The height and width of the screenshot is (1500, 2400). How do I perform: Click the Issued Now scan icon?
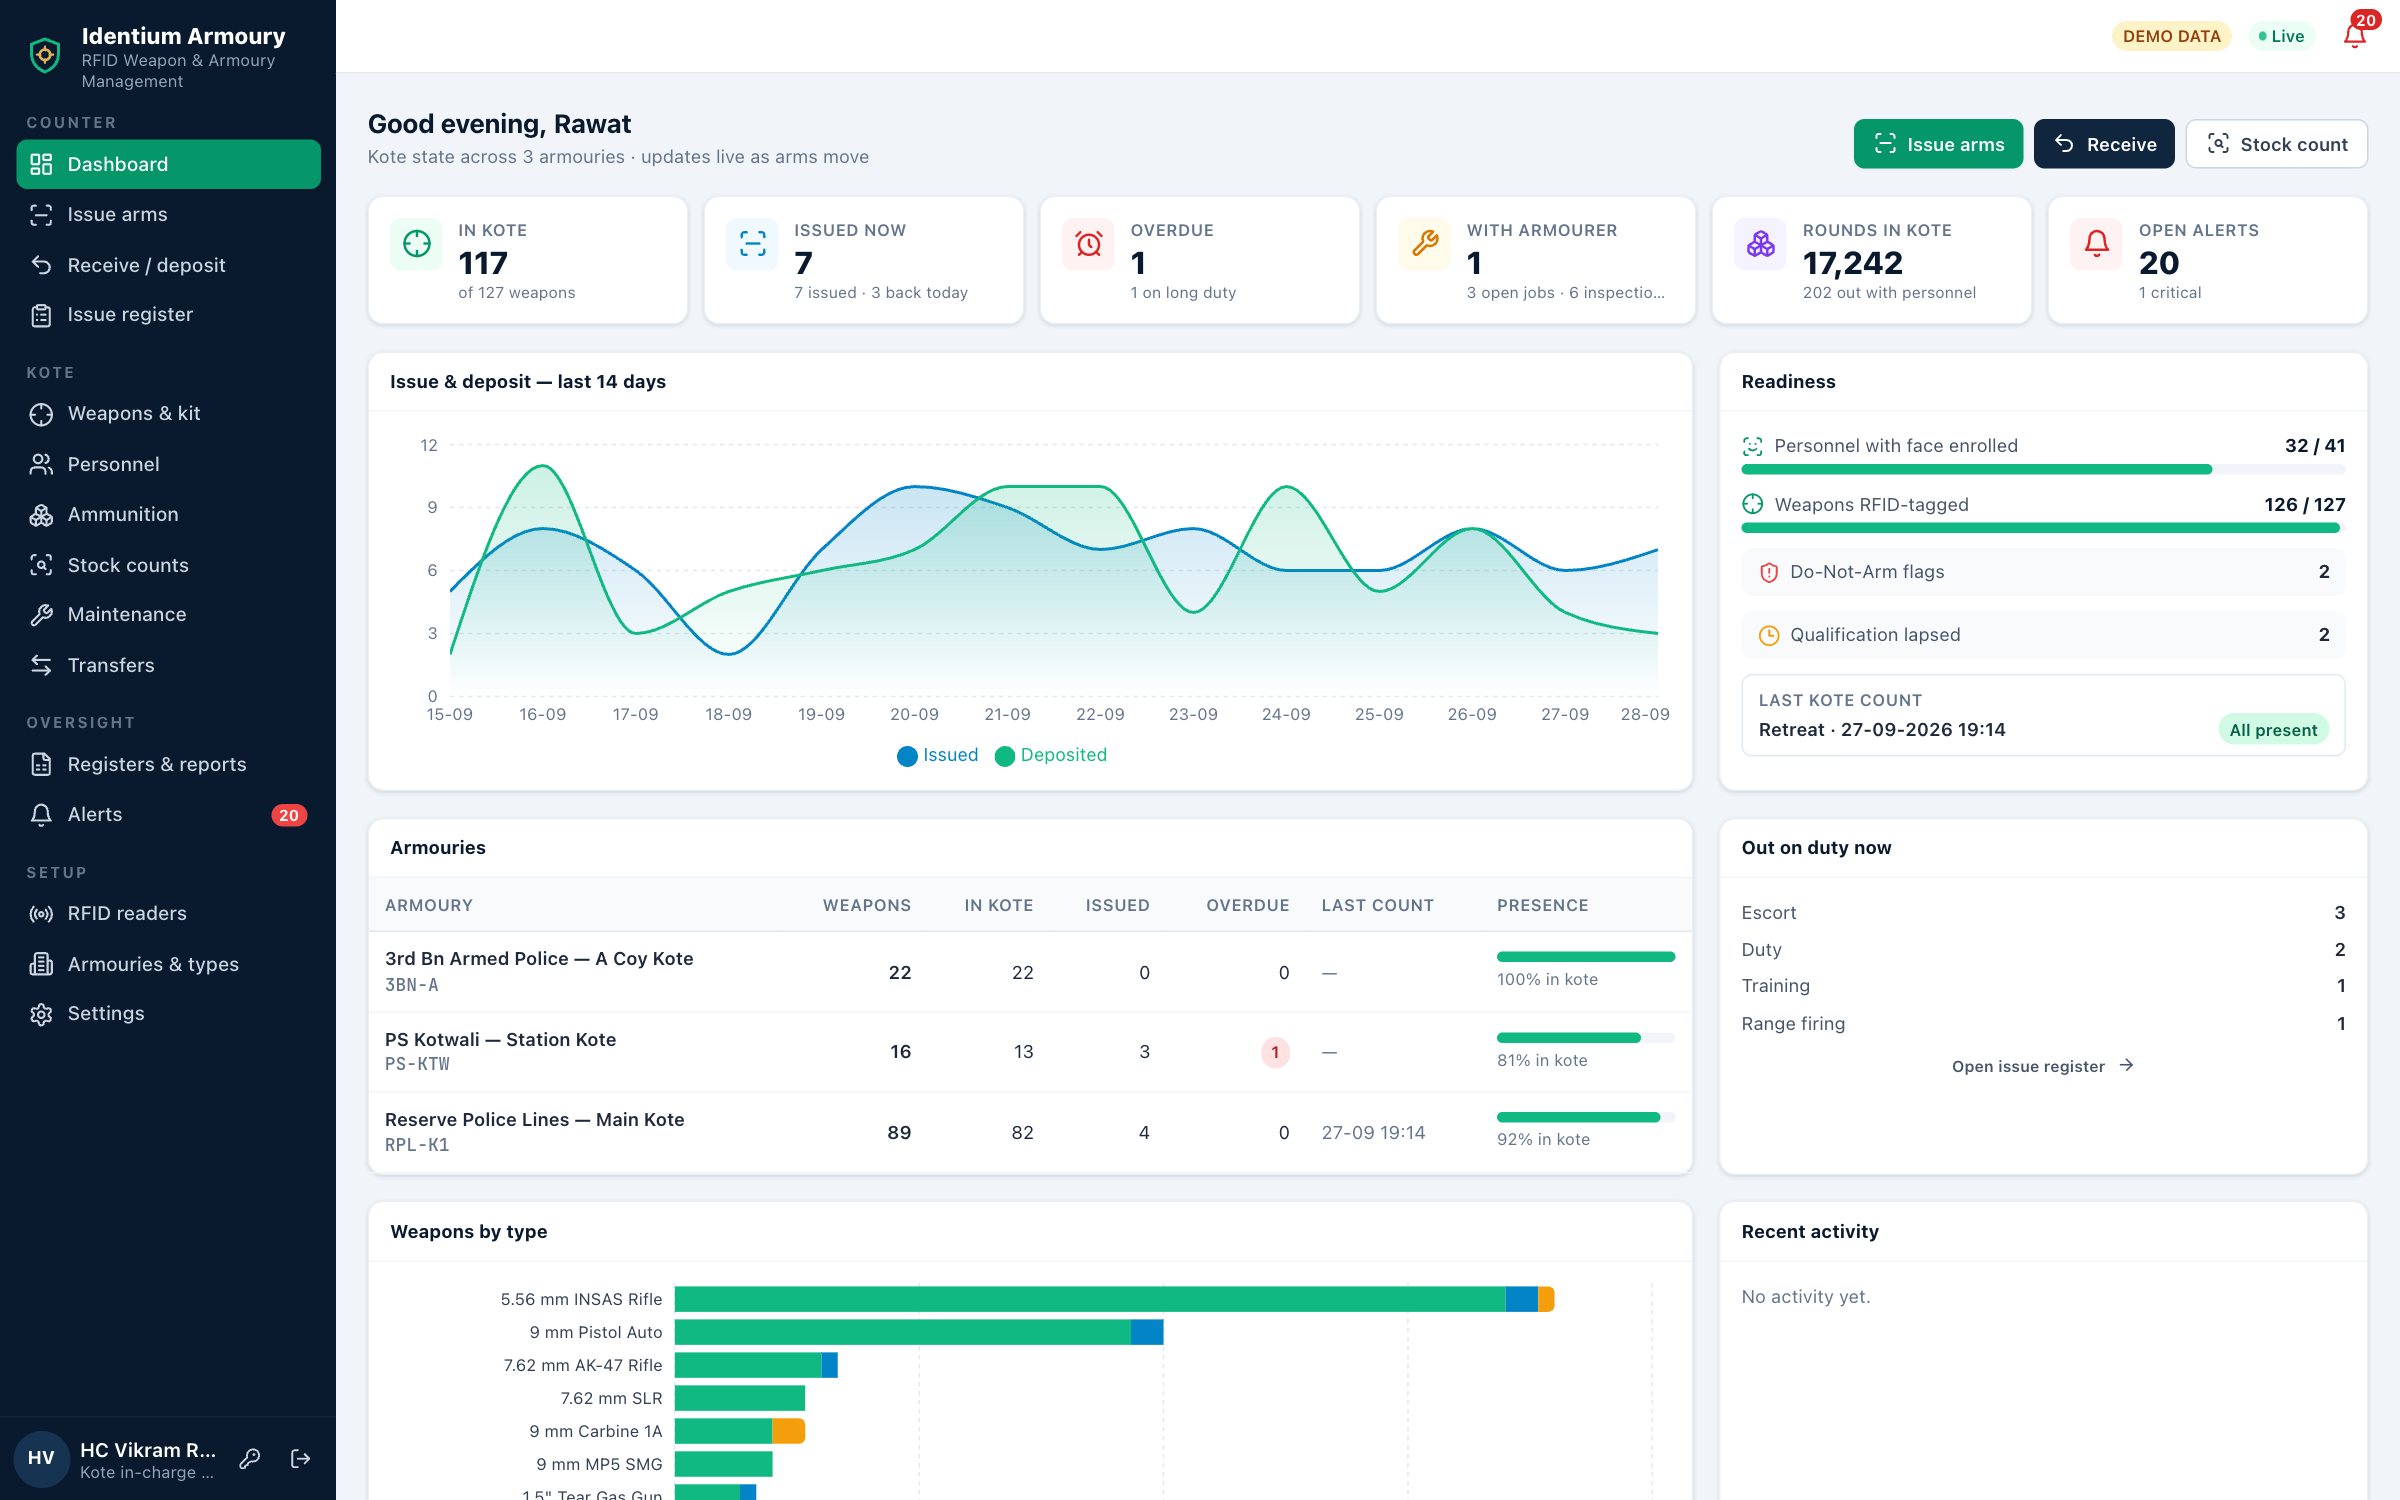[x=753, y=243]
